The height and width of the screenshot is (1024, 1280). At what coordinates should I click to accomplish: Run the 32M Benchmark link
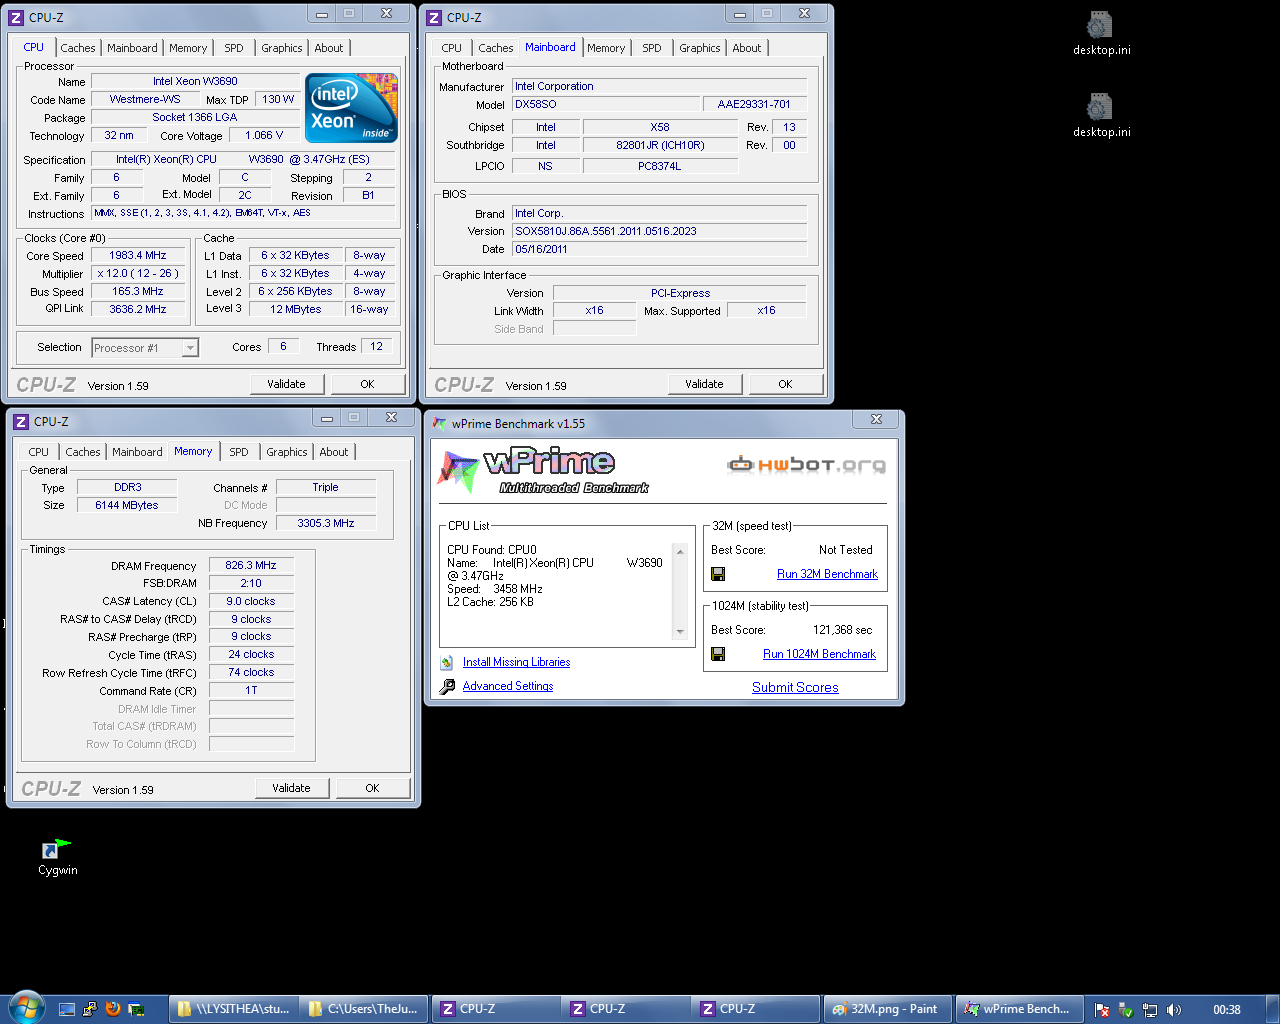pyautogui.click(x=827, y=574)
